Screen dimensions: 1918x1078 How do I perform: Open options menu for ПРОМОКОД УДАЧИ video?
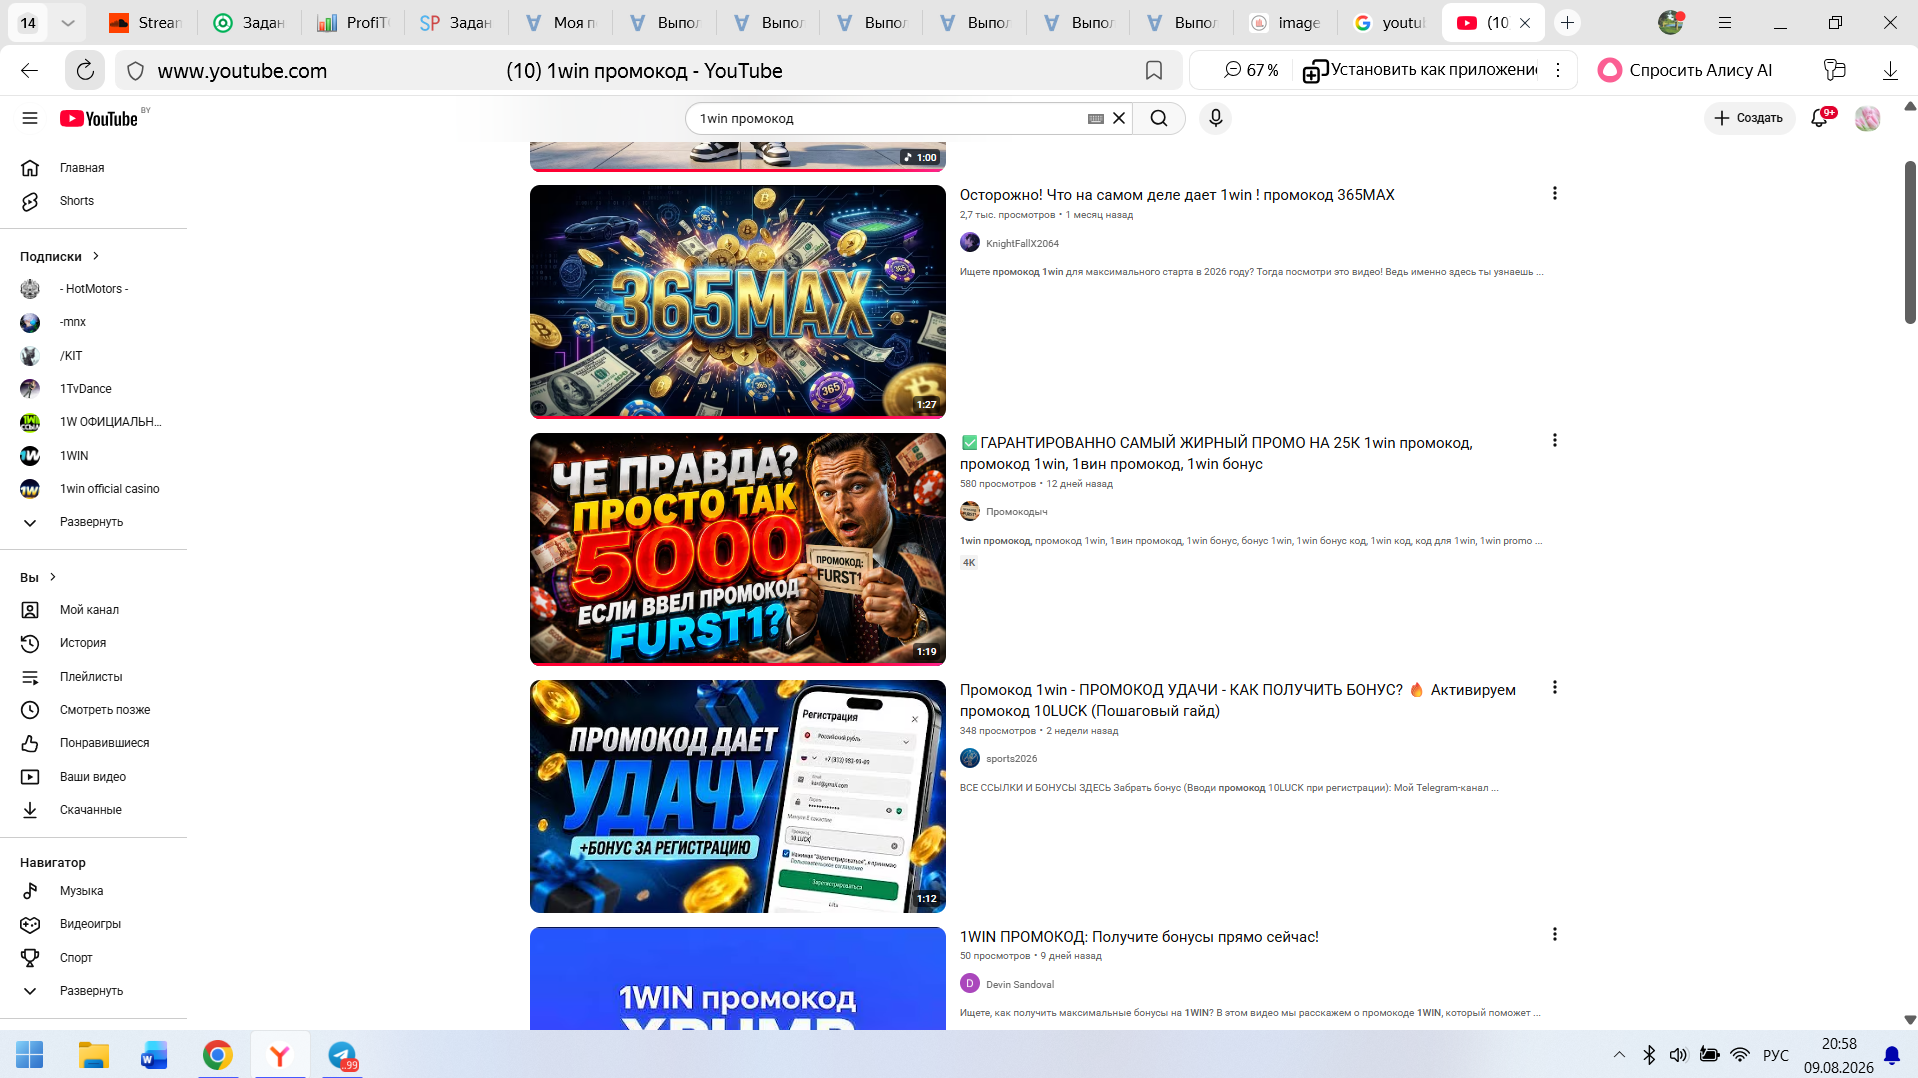click(1554, 687)
